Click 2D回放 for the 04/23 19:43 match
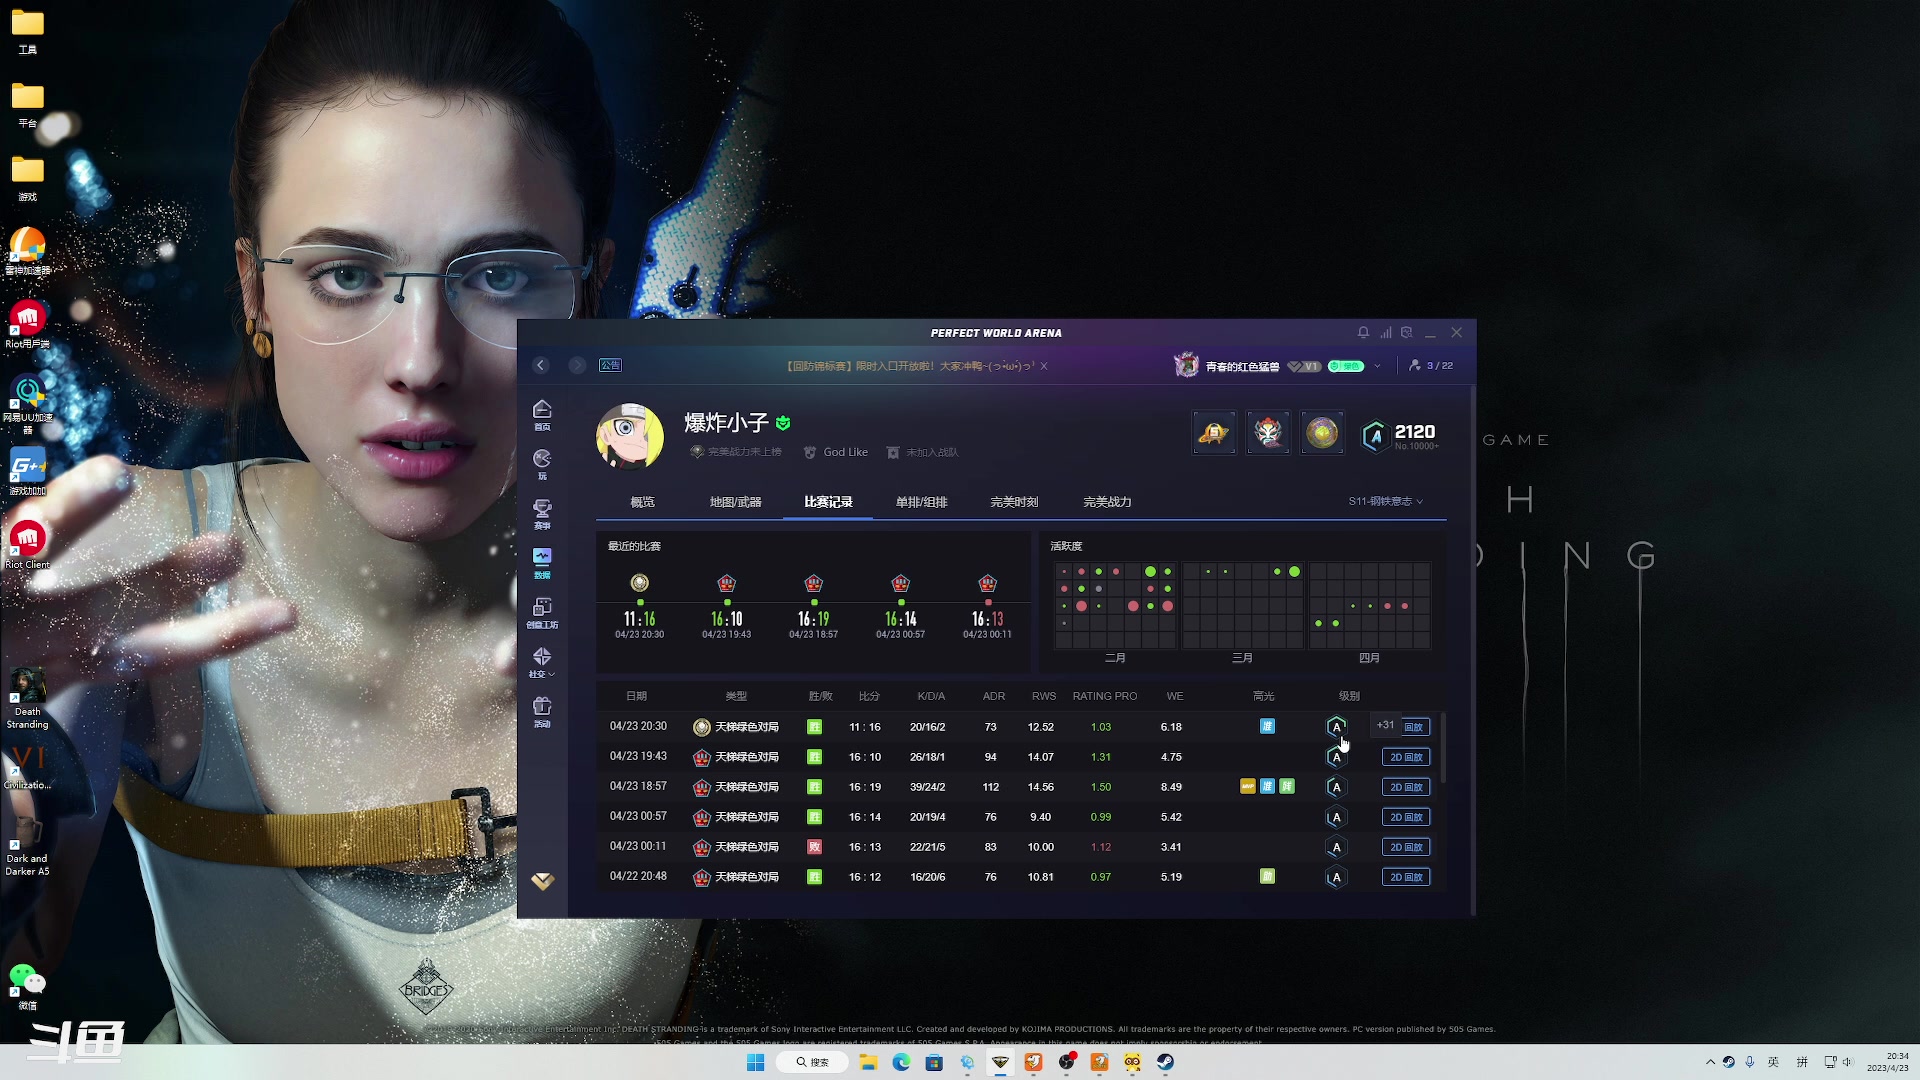Screen dimensions: 1920x1080 pyautogui.click(x=1405, y=757)
